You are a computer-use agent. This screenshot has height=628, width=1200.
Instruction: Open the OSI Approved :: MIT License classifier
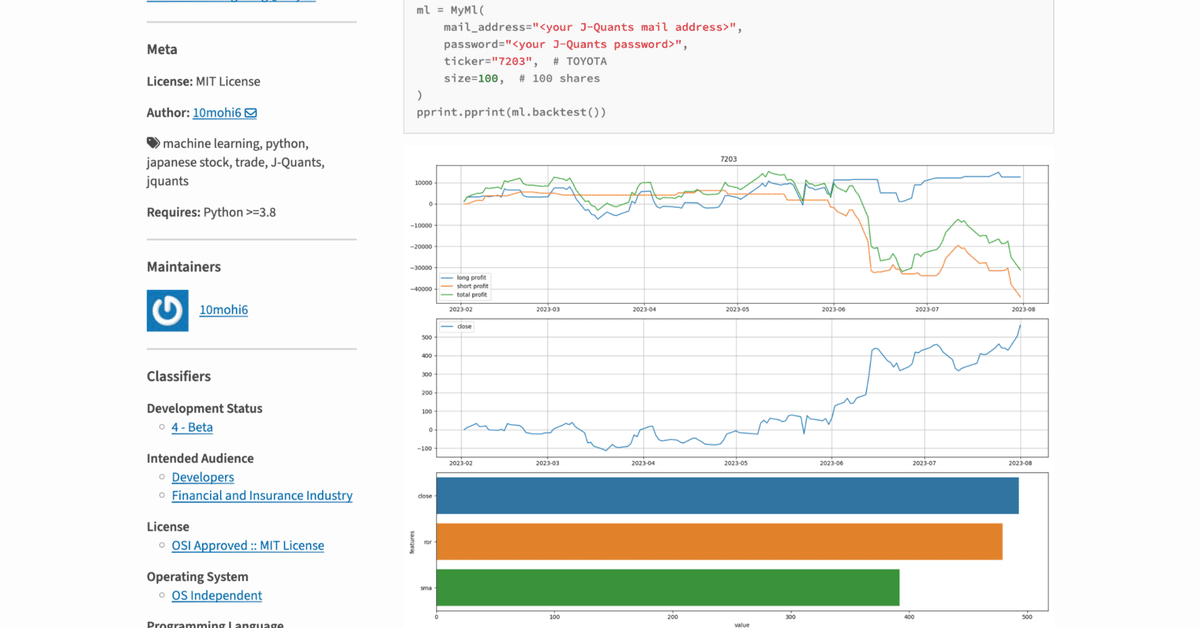[x=247, y=545]
